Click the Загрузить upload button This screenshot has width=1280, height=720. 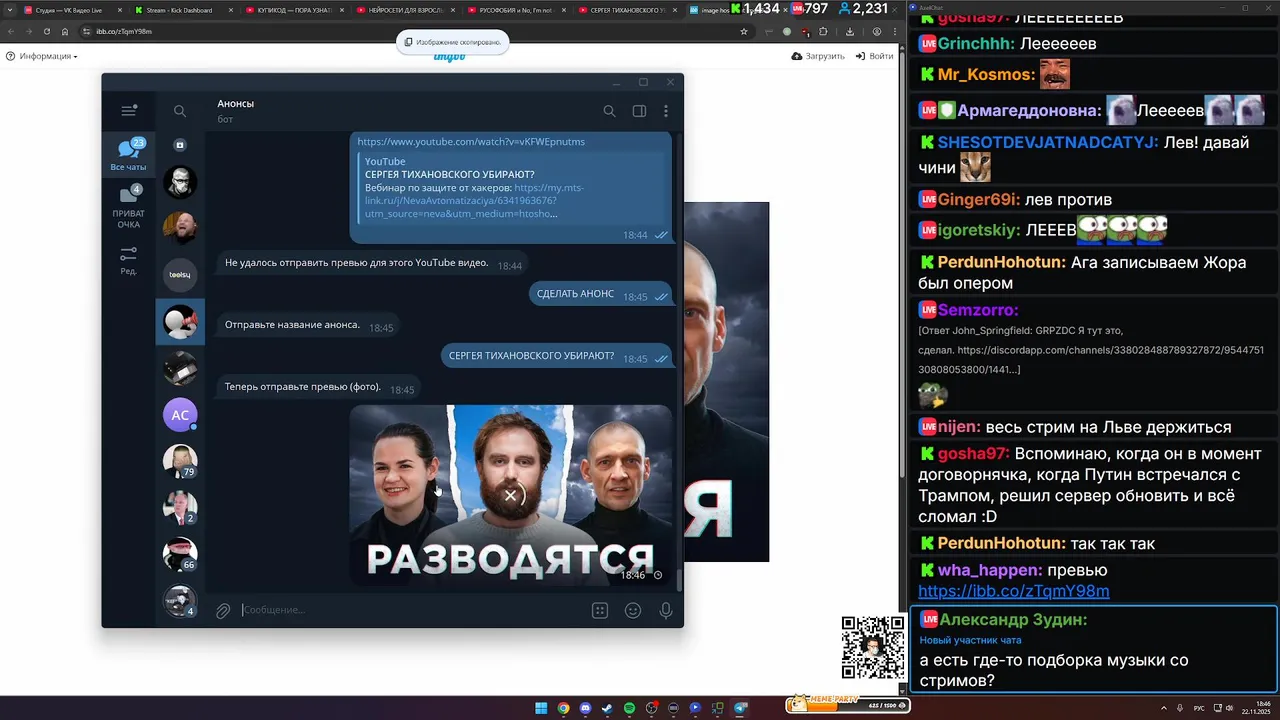(818, 56)
